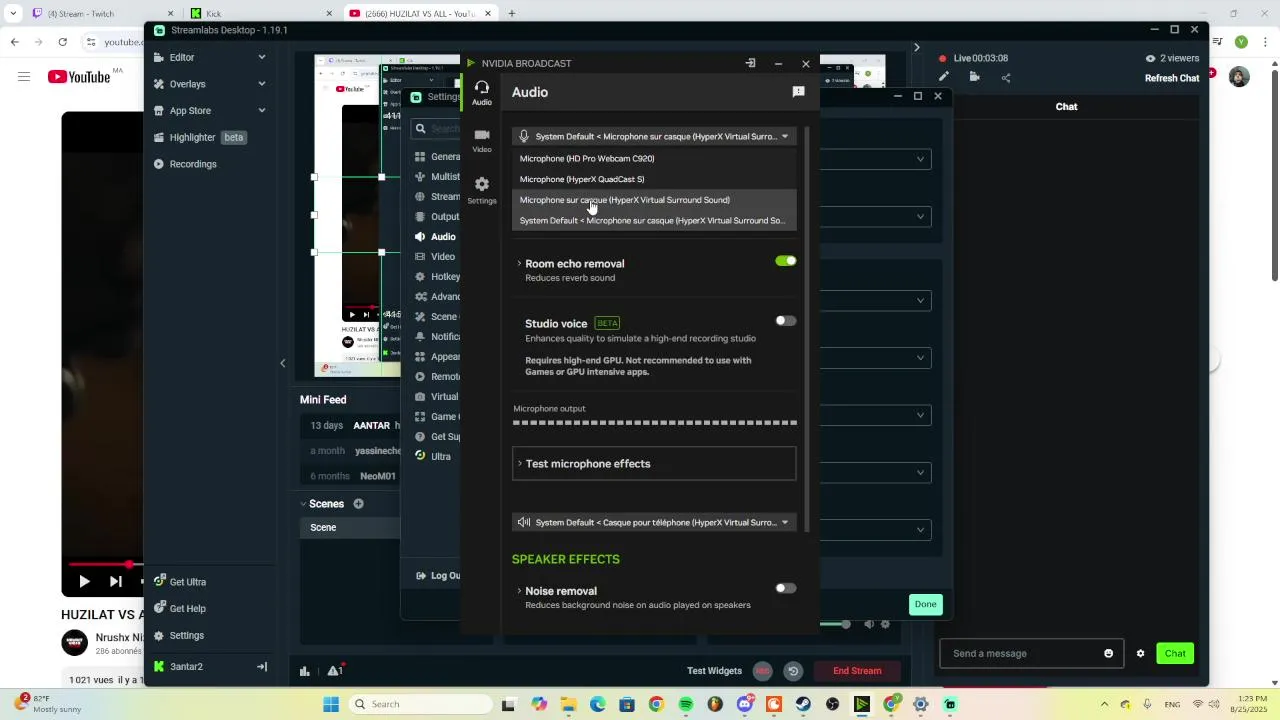The image size is (1280, 720).
Task: Click the green Chat send button
Action: (1175, 654)
